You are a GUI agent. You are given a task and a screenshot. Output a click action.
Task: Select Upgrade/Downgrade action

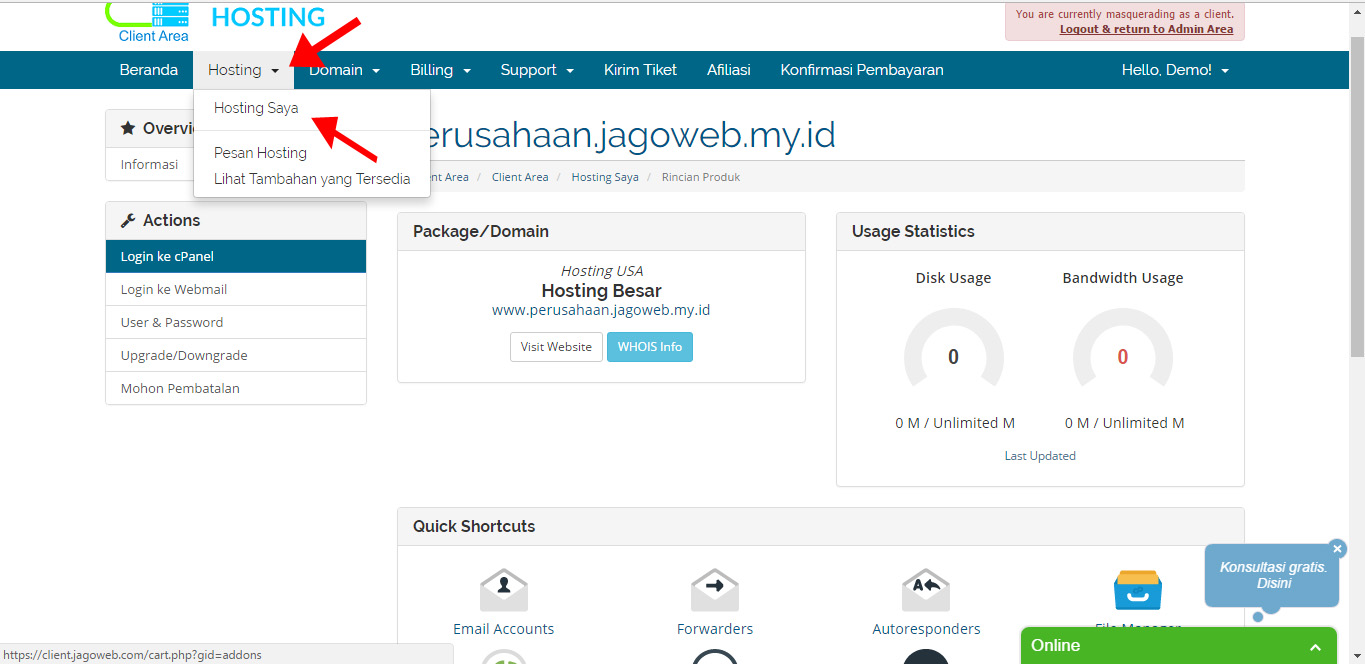[236, 355]
